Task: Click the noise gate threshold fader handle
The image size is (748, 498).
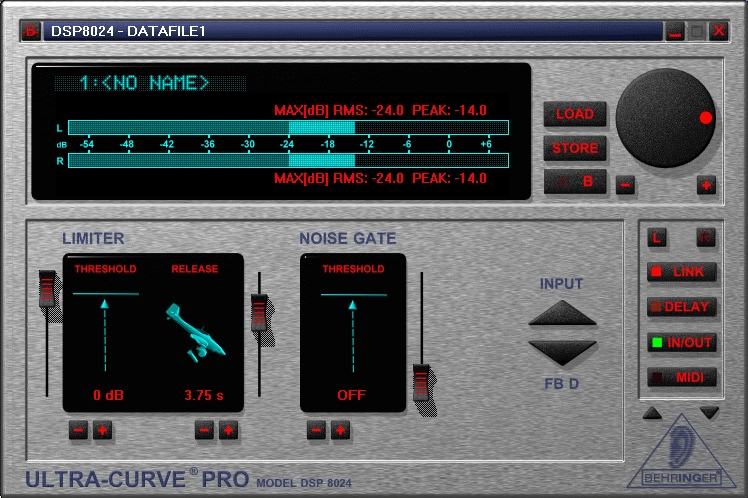Action: [421, 383]
